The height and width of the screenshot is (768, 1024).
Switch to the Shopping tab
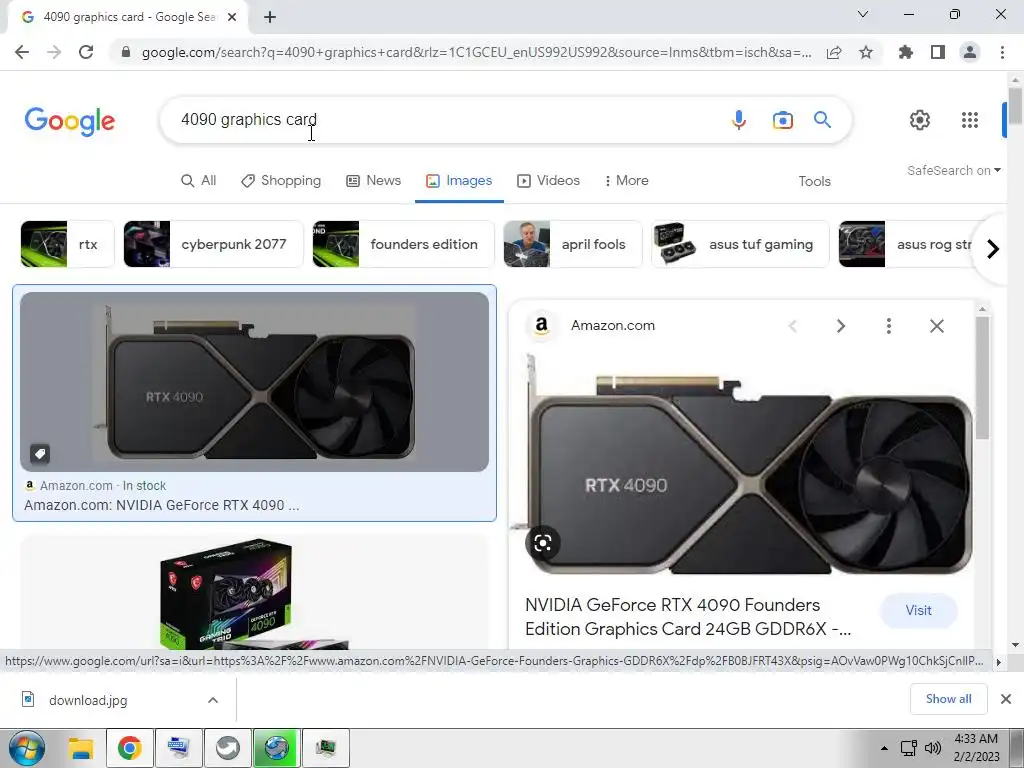pyautogui.click(x=281, y=181)
